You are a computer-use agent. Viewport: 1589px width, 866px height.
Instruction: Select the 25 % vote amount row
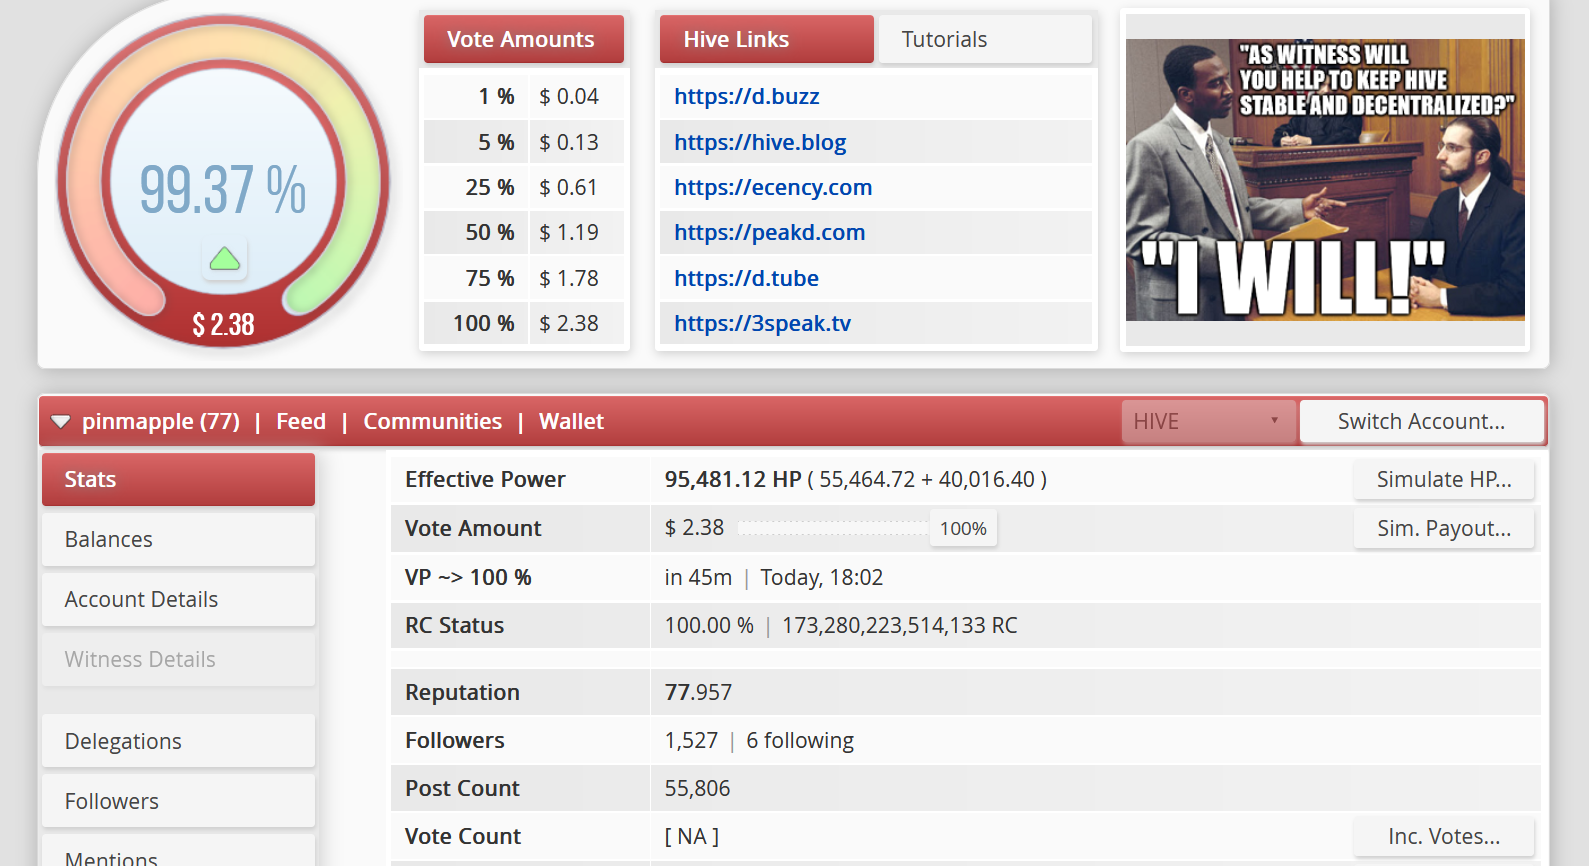coord(524,187)
